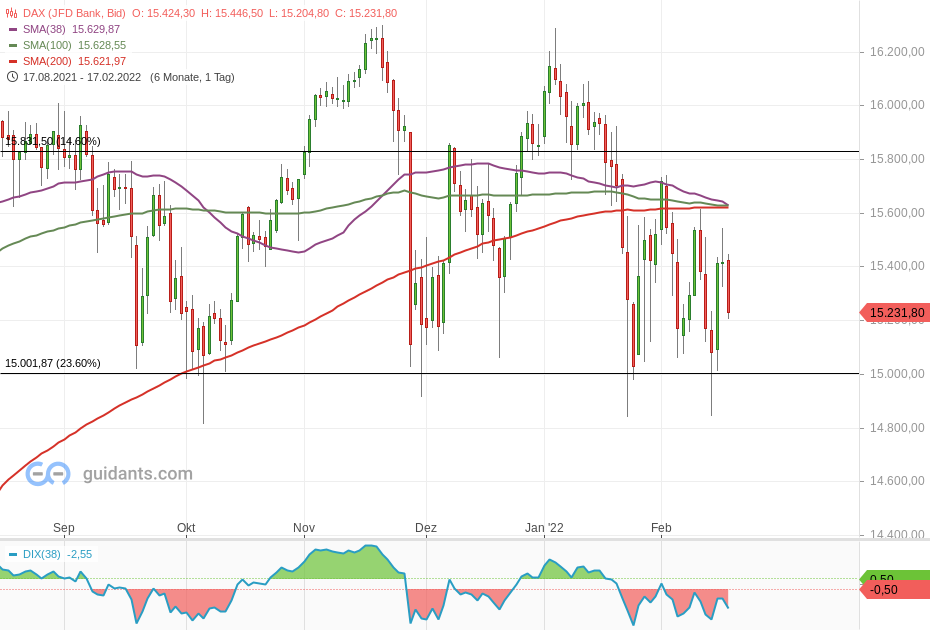Select the SMA(38) purple line marker
Screen dimensions: 930x630
click(13, 29)
